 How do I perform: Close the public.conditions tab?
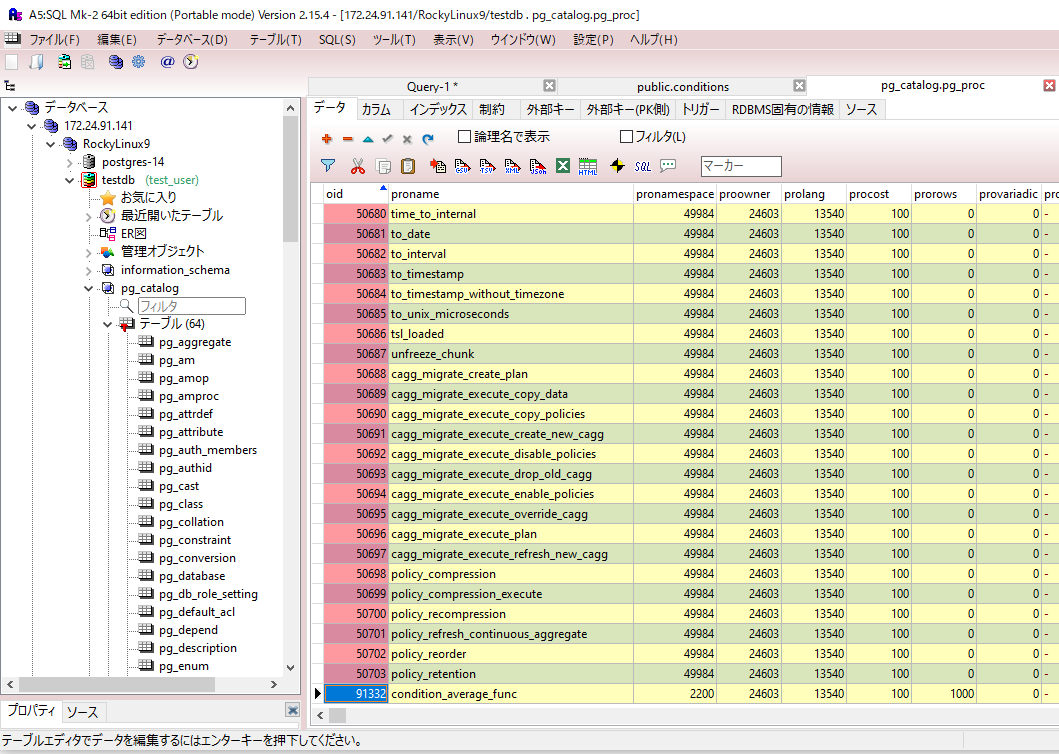(799, 86)
